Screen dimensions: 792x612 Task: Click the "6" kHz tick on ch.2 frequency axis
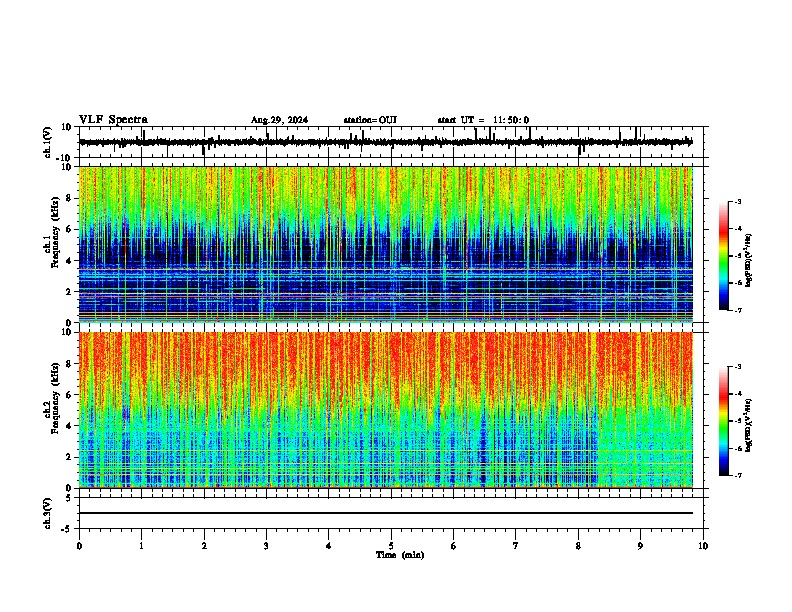point(69,394)
